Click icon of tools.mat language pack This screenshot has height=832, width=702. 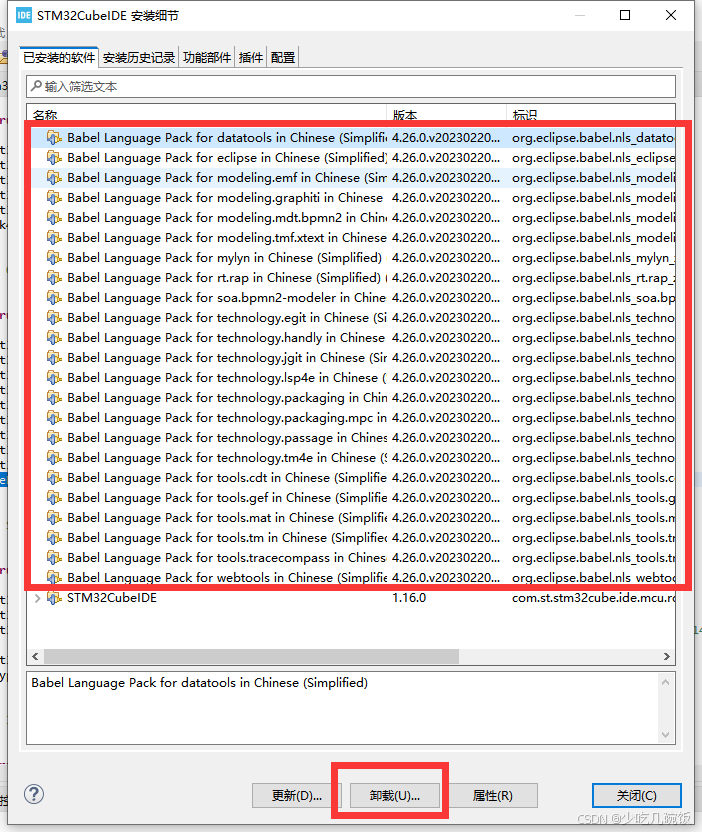pyautogui.click(x=54, y=517)
